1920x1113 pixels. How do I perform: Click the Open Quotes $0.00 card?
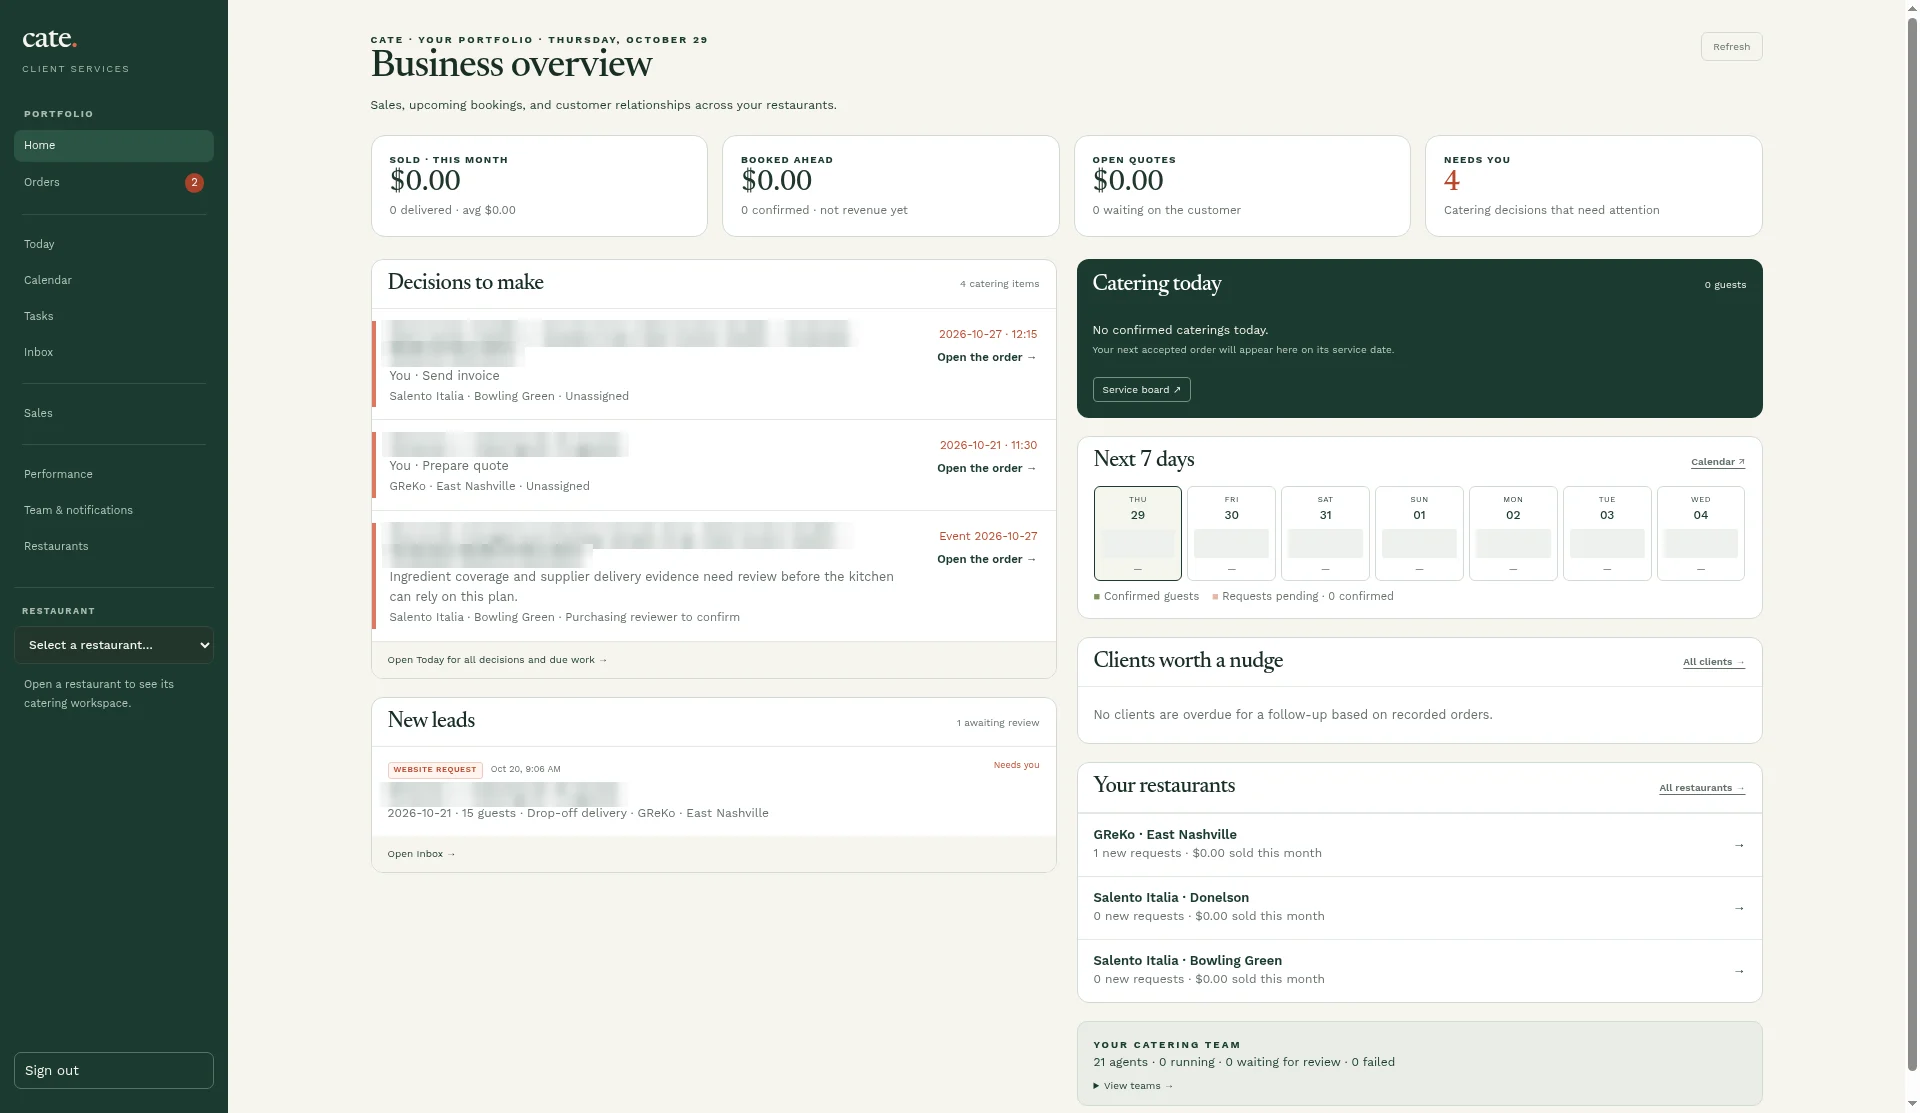[1242, 186]
